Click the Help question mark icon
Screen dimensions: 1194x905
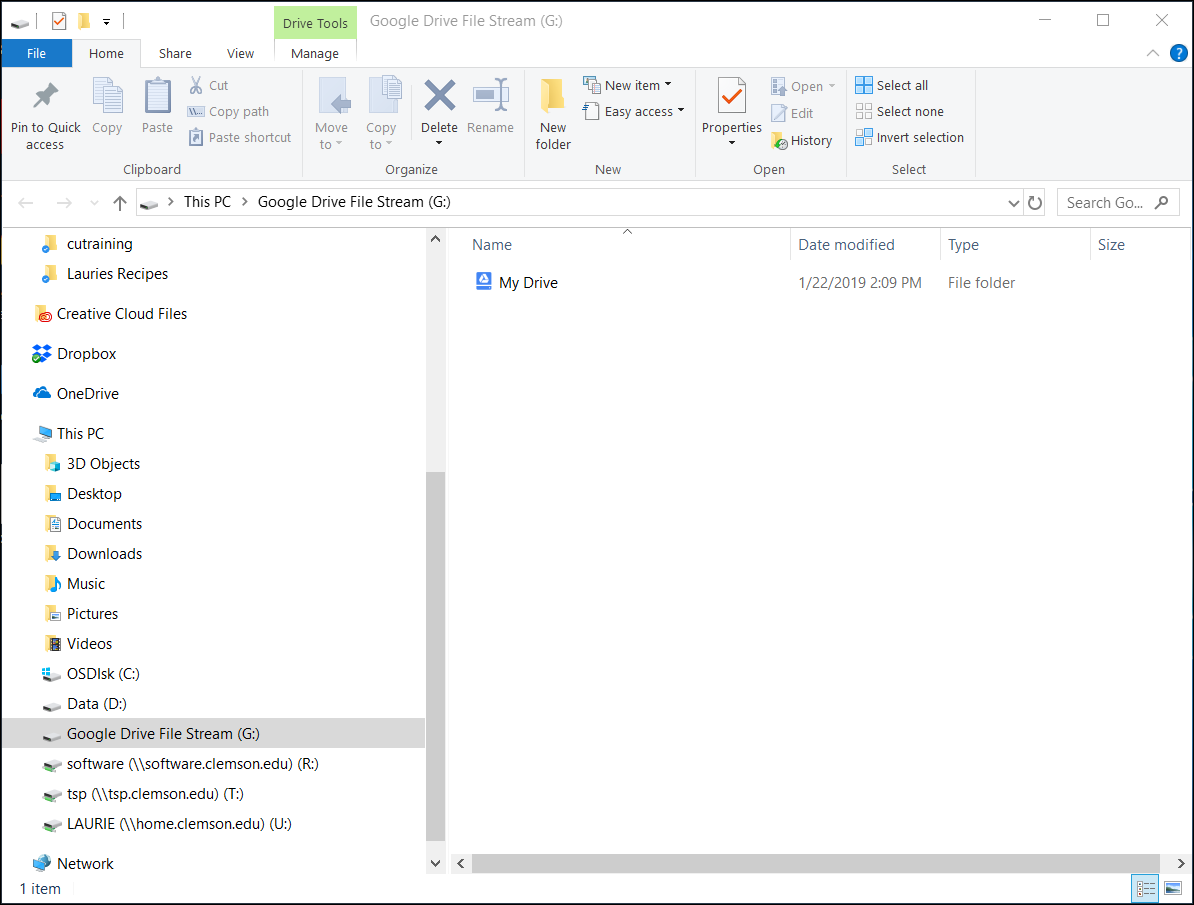pos(1178,53)
